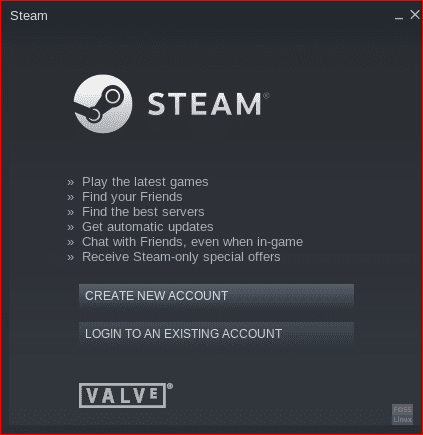This screenshot has height=435, width=423.
Task: Click the round Steam logo icon
Action: click(x=103, y=104)
